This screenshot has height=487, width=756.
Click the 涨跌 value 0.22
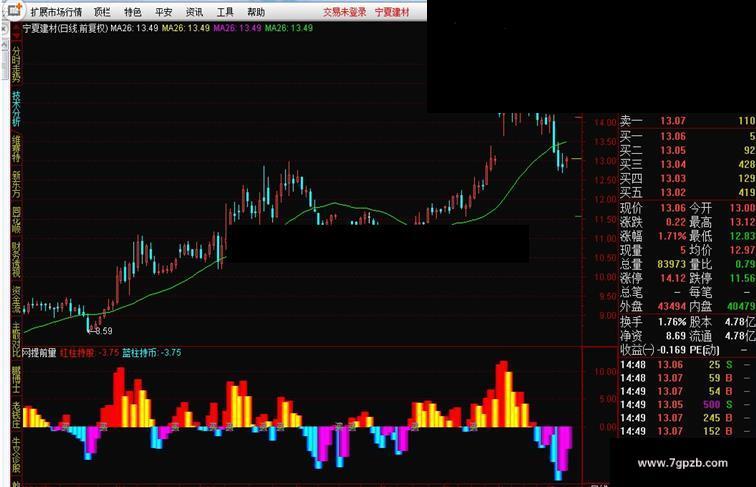(x=676, y=222)
